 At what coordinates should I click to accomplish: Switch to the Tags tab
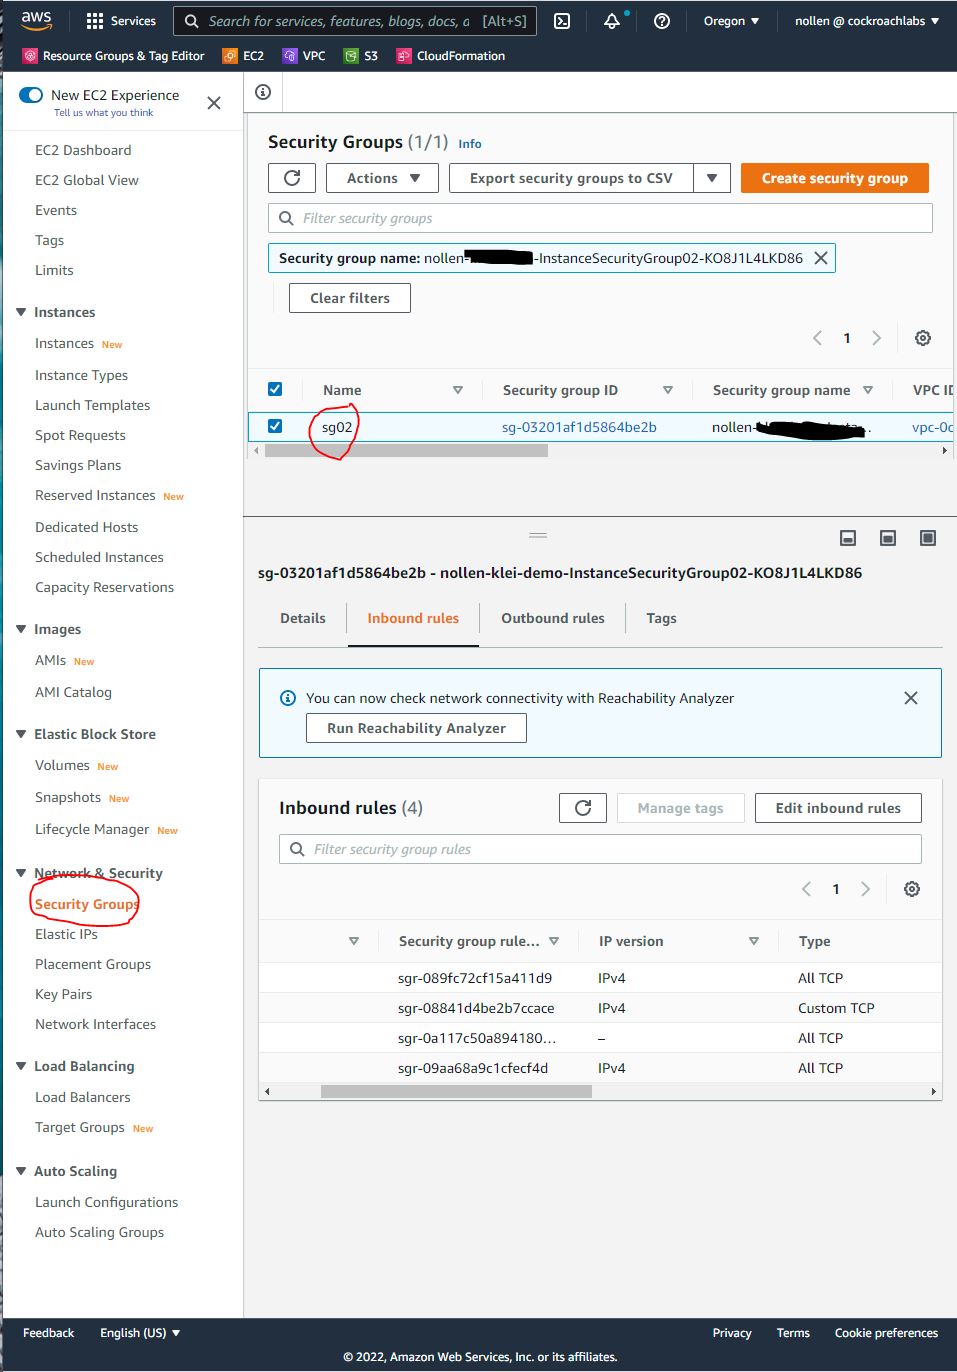coord(661,618)
